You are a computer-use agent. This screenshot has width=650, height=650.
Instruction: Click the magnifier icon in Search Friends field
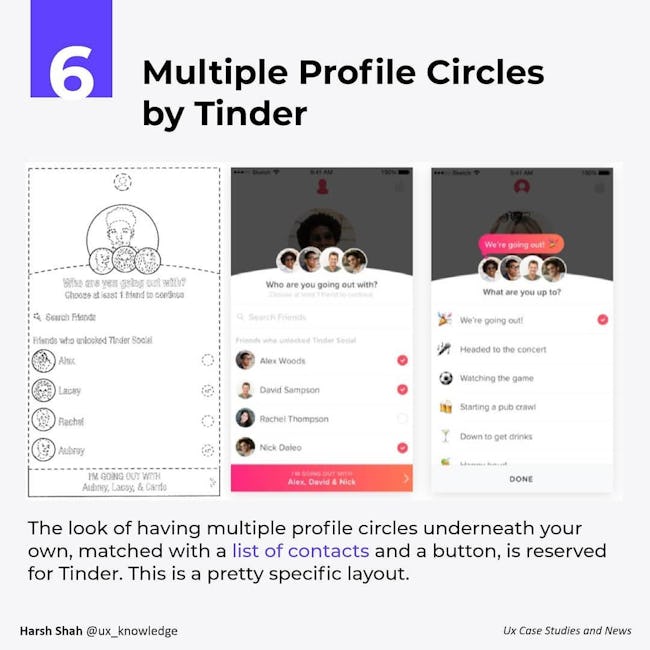pos(240,317)
